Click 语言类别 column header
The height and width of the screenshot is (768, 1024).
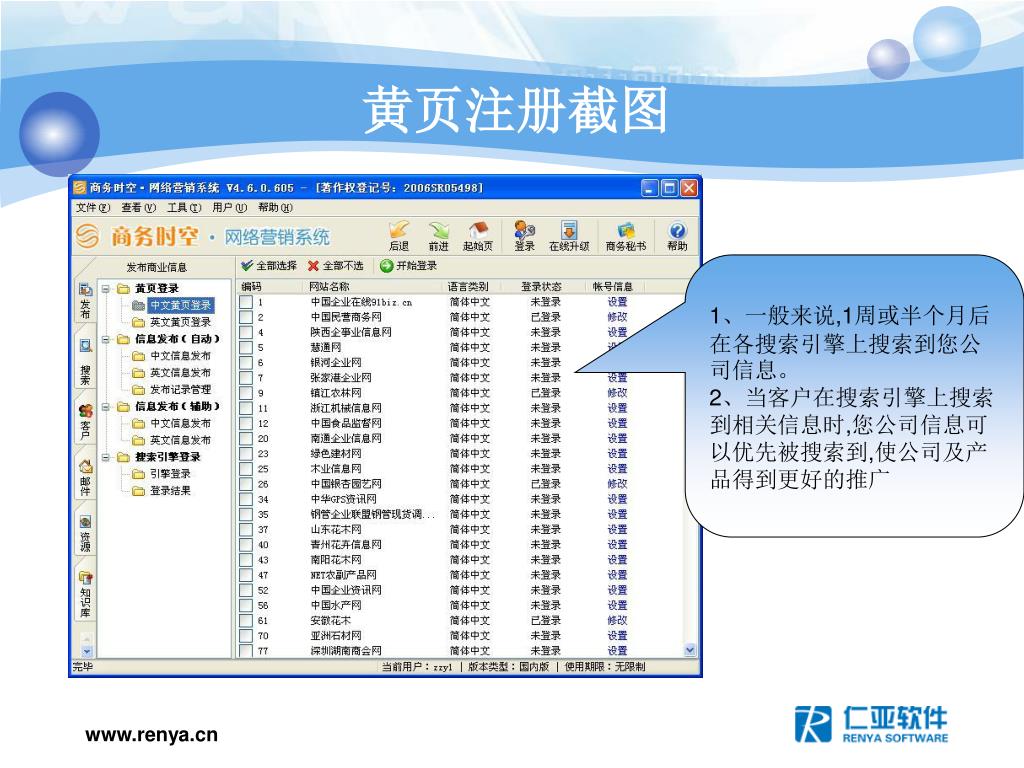(x=468, y=286)
